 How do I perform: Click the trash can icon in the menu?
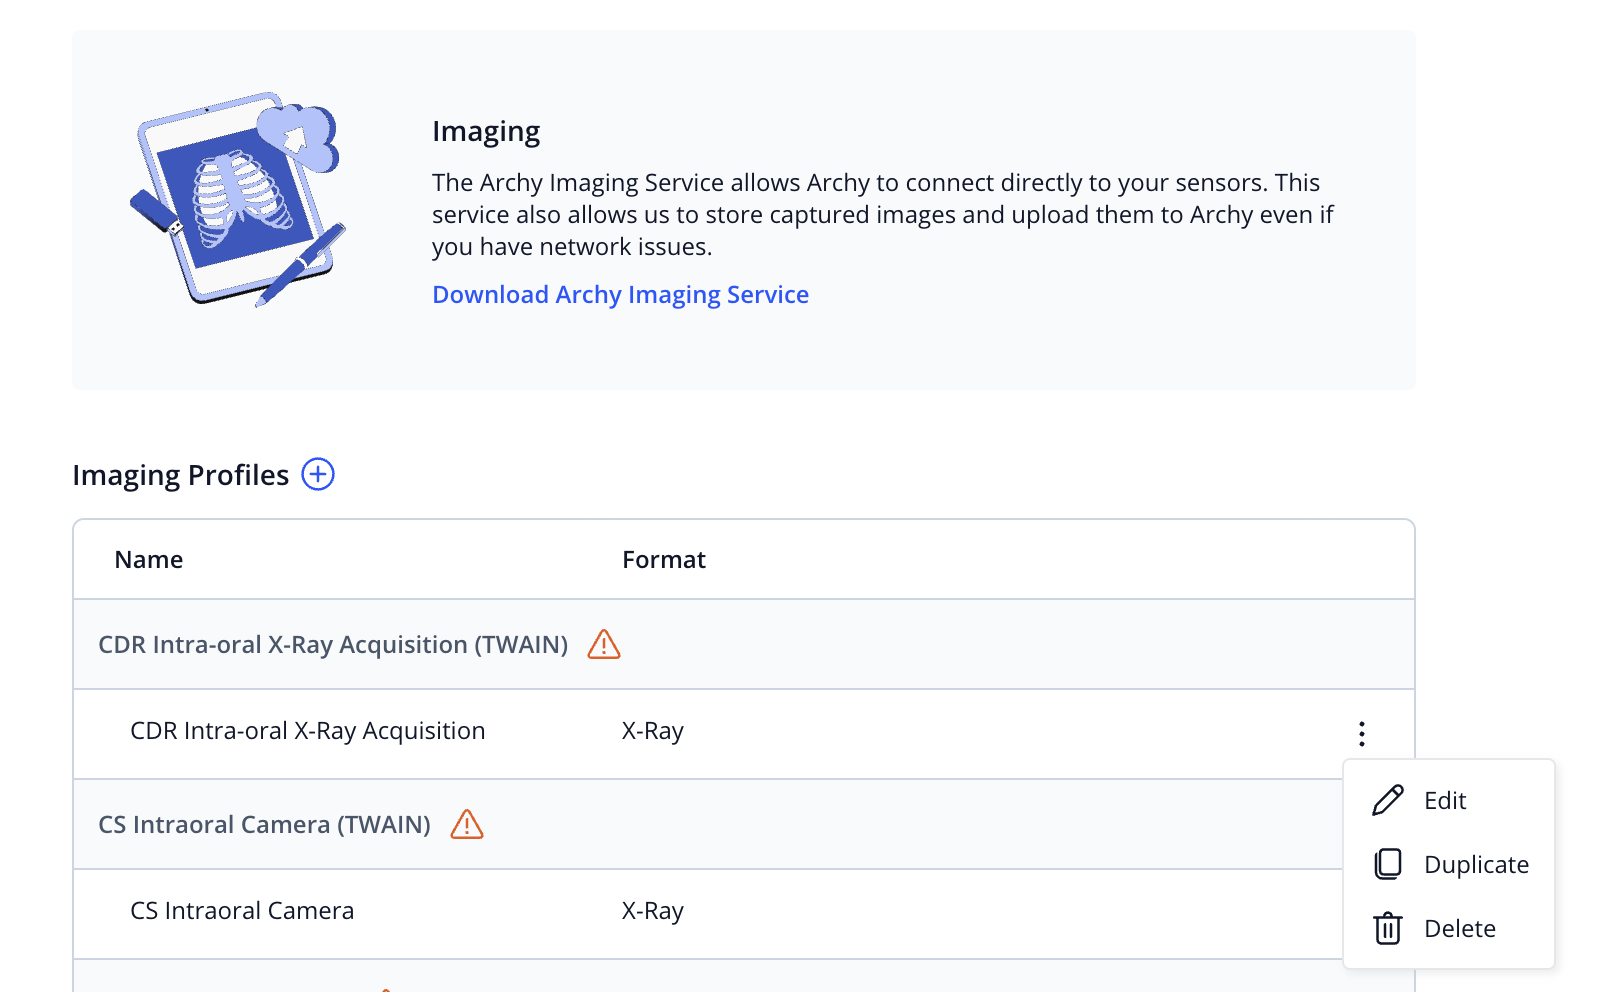click(1388, 928)
